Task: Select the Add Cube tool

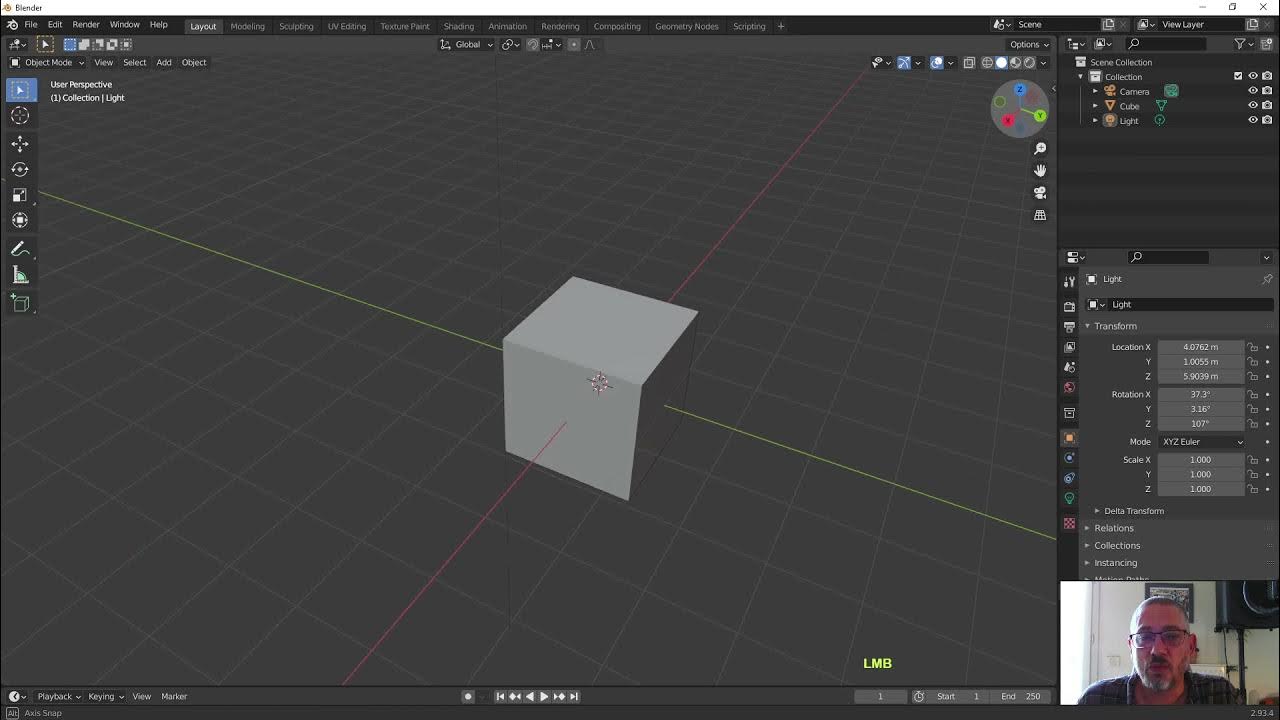Action: (20, 303)
